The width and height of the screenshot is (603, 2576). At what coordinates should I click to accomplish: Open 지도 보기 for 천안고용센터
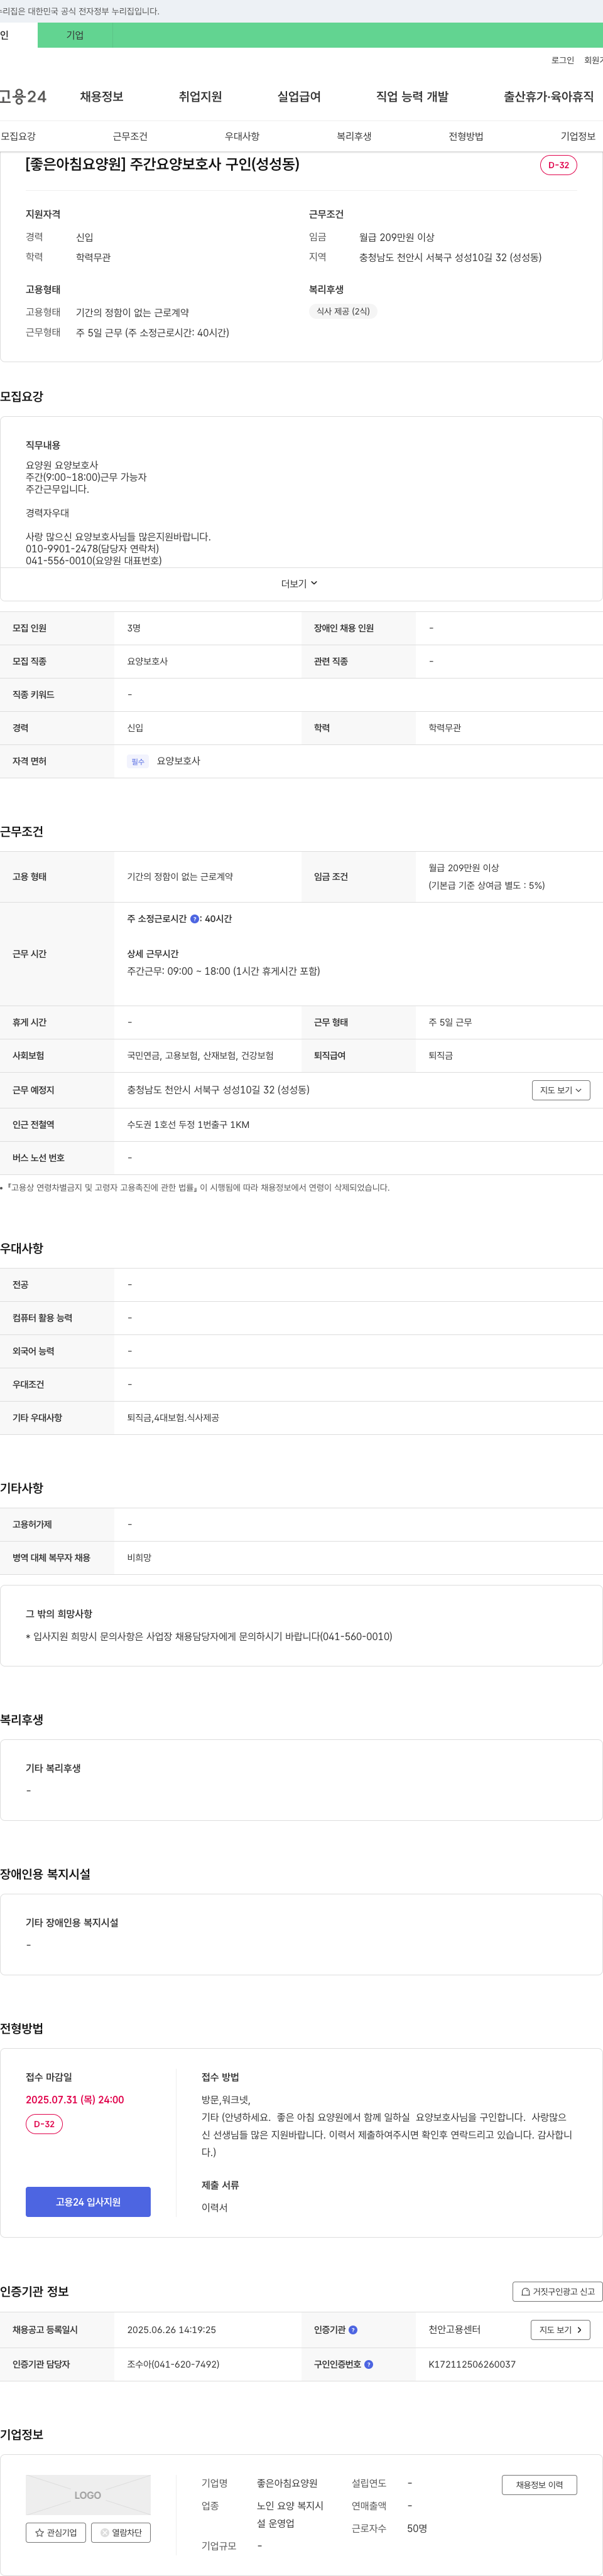(561, 2330)
